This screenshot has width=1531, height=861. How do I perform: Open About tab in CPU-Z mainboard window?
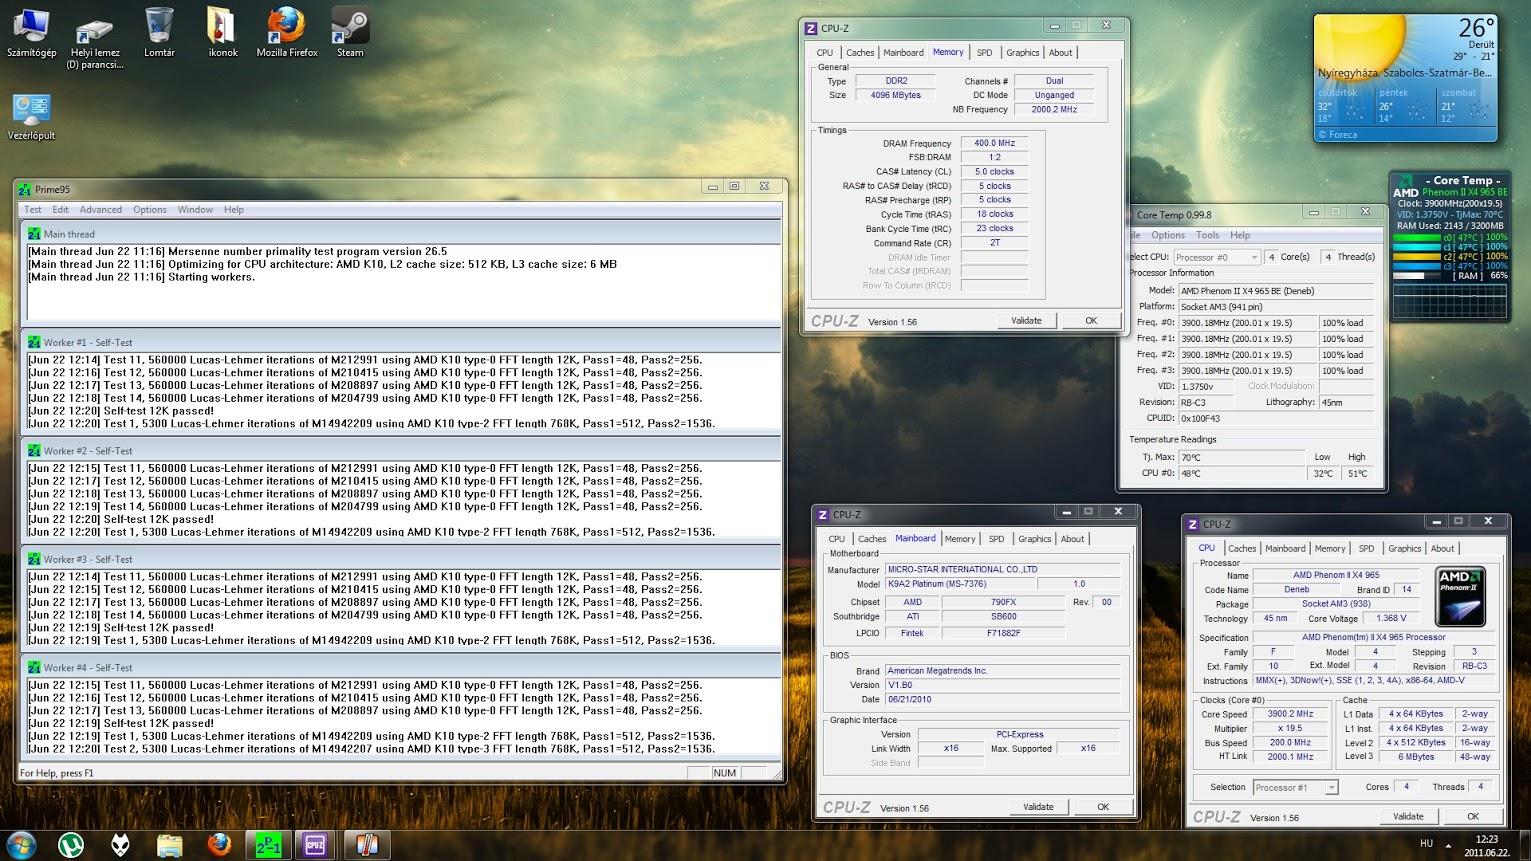[1073, 539]
